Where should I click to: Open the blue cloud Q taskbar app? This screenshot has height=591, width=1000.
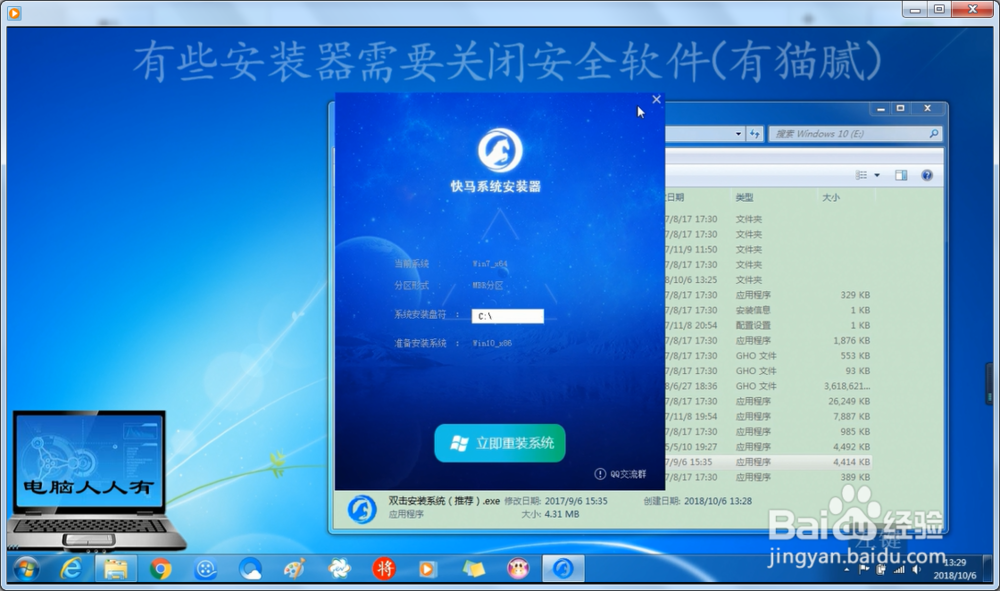250,569
